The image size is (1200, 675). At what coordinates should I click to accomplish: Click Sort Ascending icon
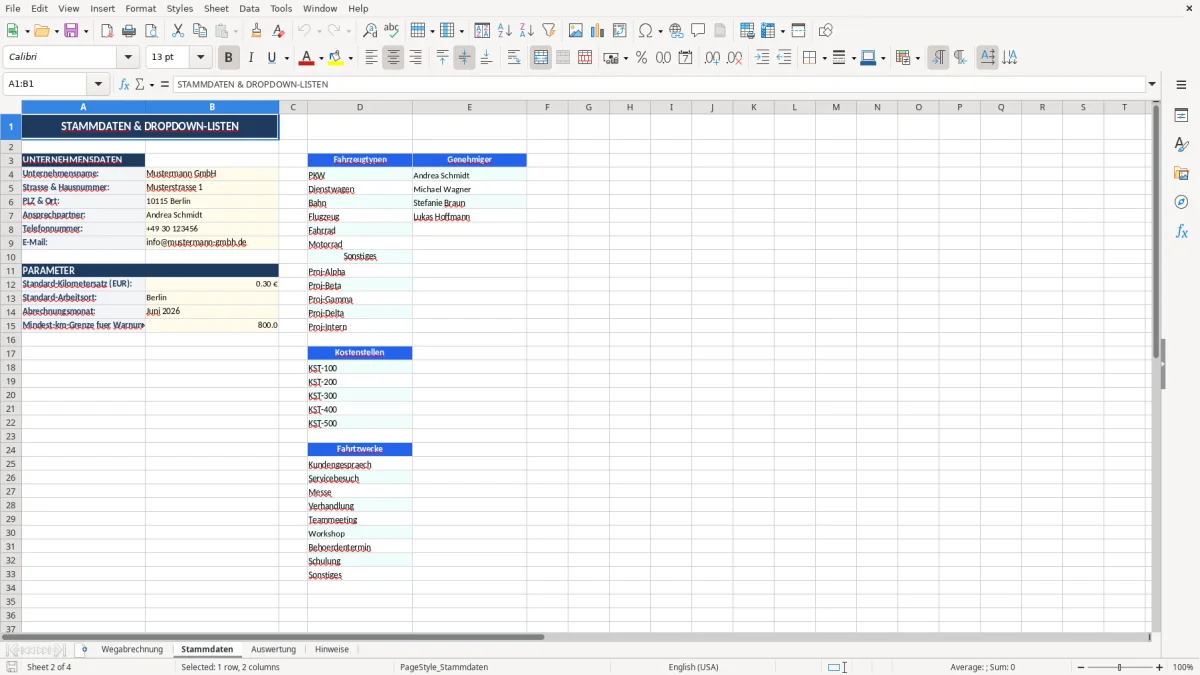click(505, 31)
